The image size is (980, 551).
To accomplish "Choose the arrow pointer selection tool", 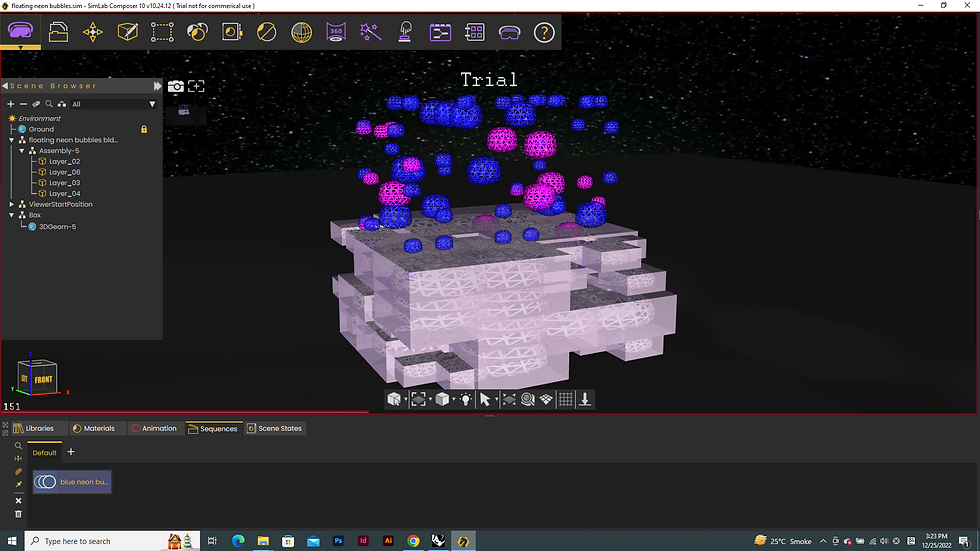I will tap(484, 399).
